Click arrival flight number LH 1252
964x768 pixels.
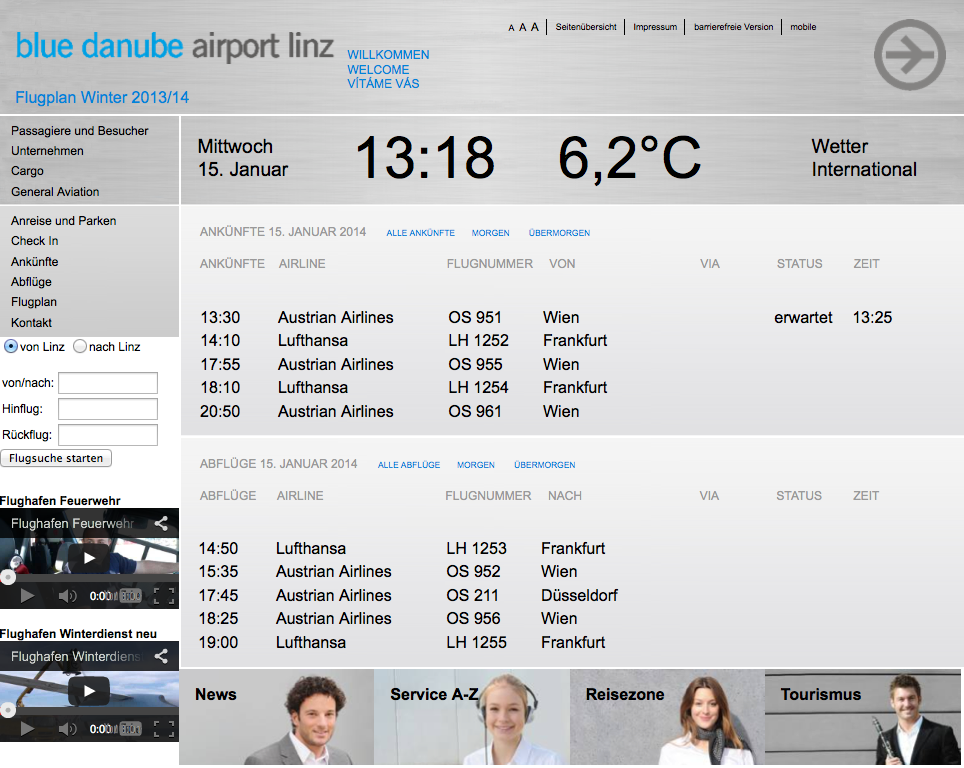478,340
